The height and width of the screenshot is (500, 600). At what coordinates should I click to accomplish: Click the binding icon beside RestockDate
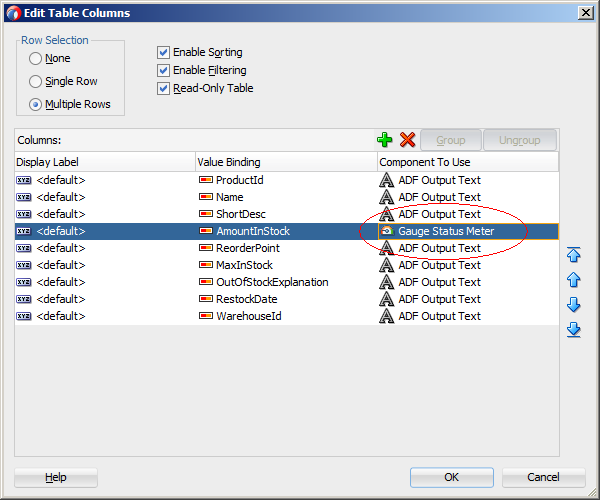(x=206, y=298)
